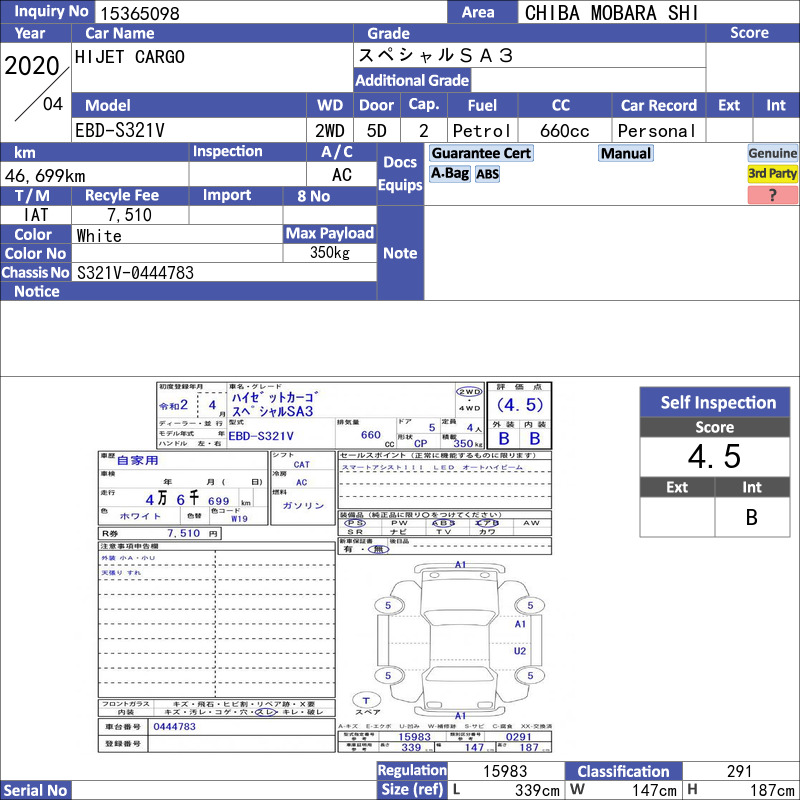This screenshot has width=800, height=800.
Task: Click height value 187cm
Action: 772,790
